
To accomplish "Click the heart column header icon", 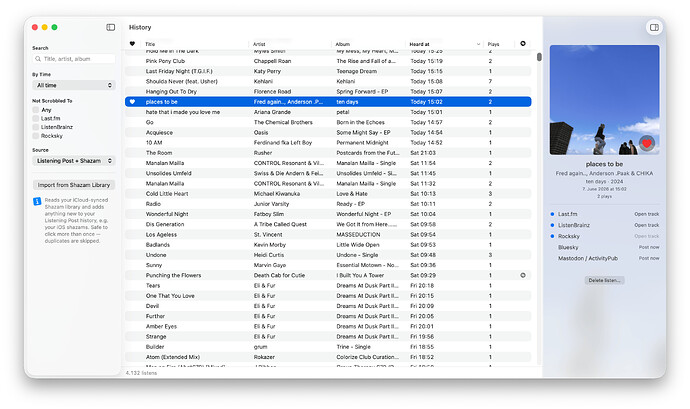I will (132, 44).
